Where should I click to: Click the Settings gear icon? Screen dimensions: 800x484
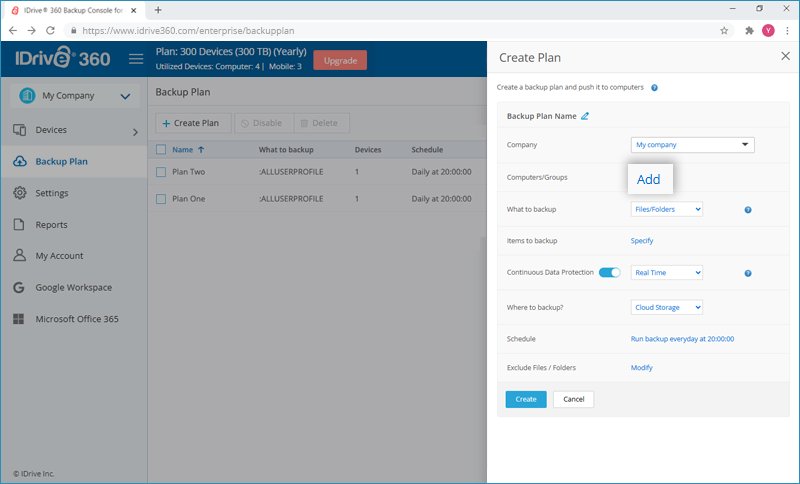tap(19, 193)
